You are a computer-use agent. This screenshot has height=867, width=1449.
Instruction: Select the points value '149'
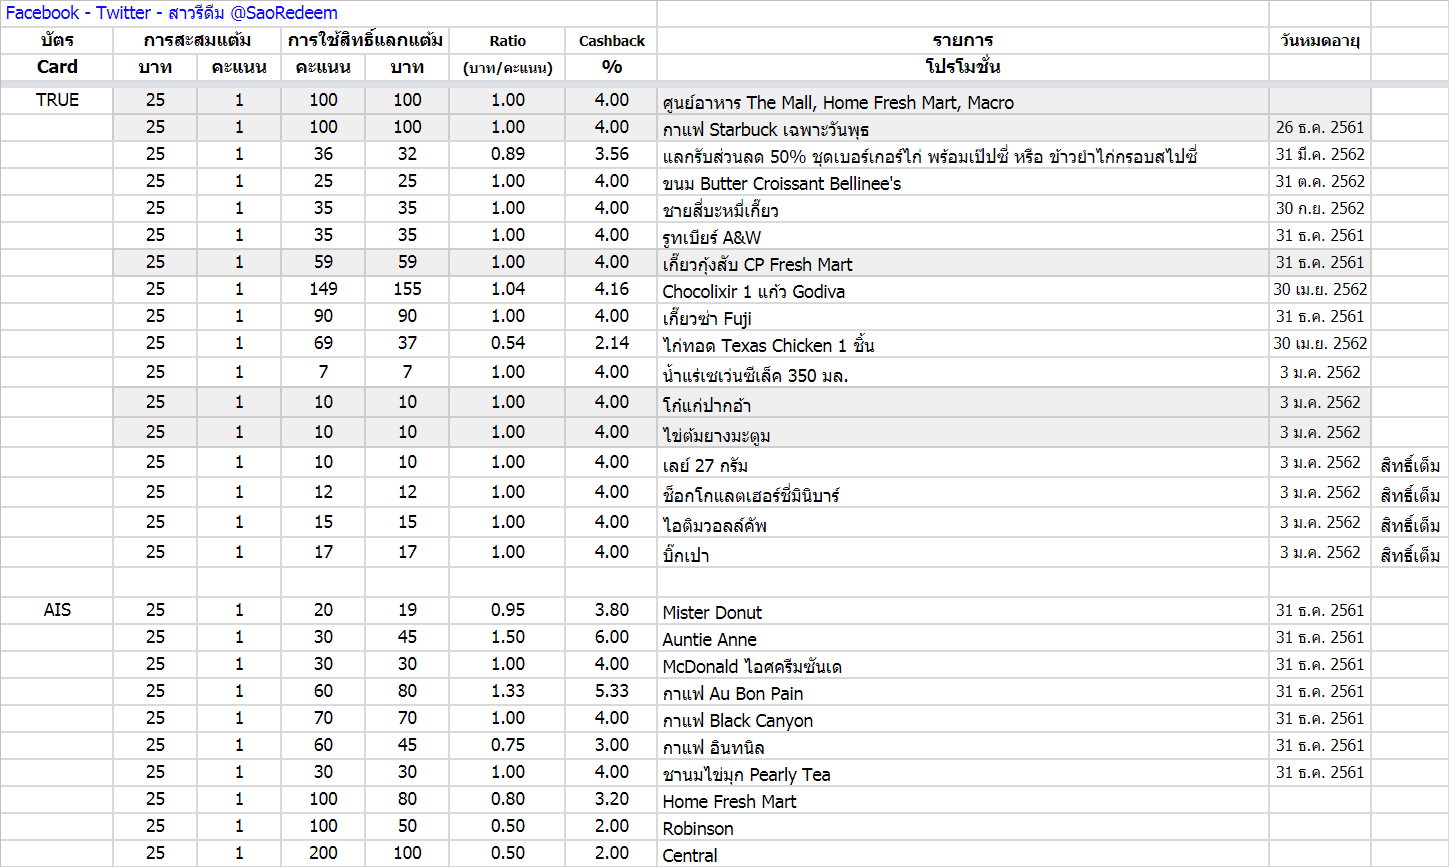click(323, 289)
